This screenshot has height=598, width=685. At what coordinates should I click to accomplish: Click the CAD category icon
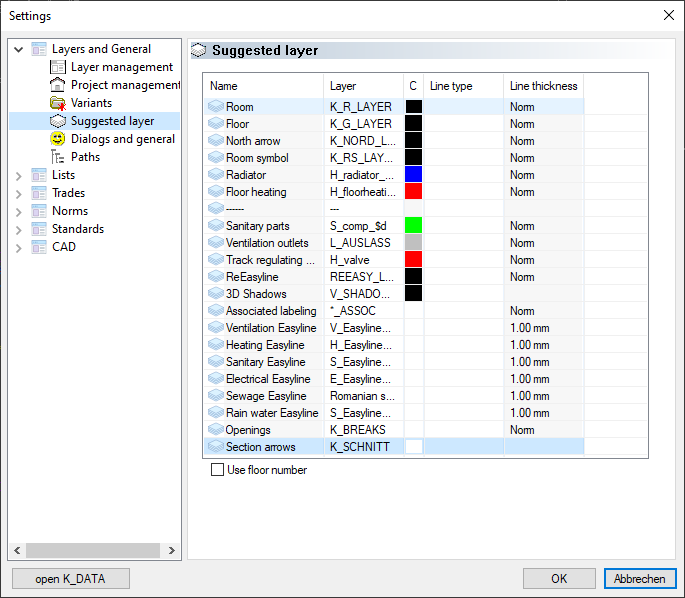click(39, 247)
